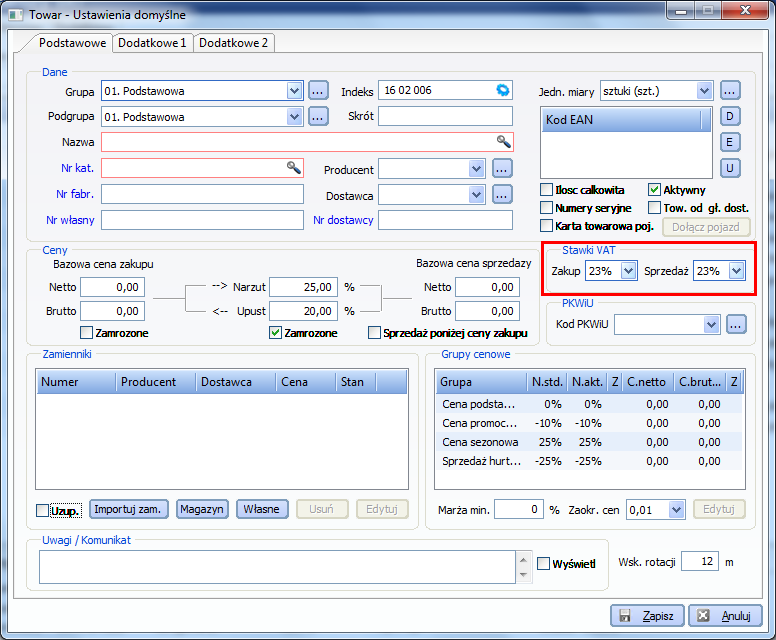The width and height of the screenshot is (776, 640).
Task: Click the window icon in title bar
Action: (16, 15)
